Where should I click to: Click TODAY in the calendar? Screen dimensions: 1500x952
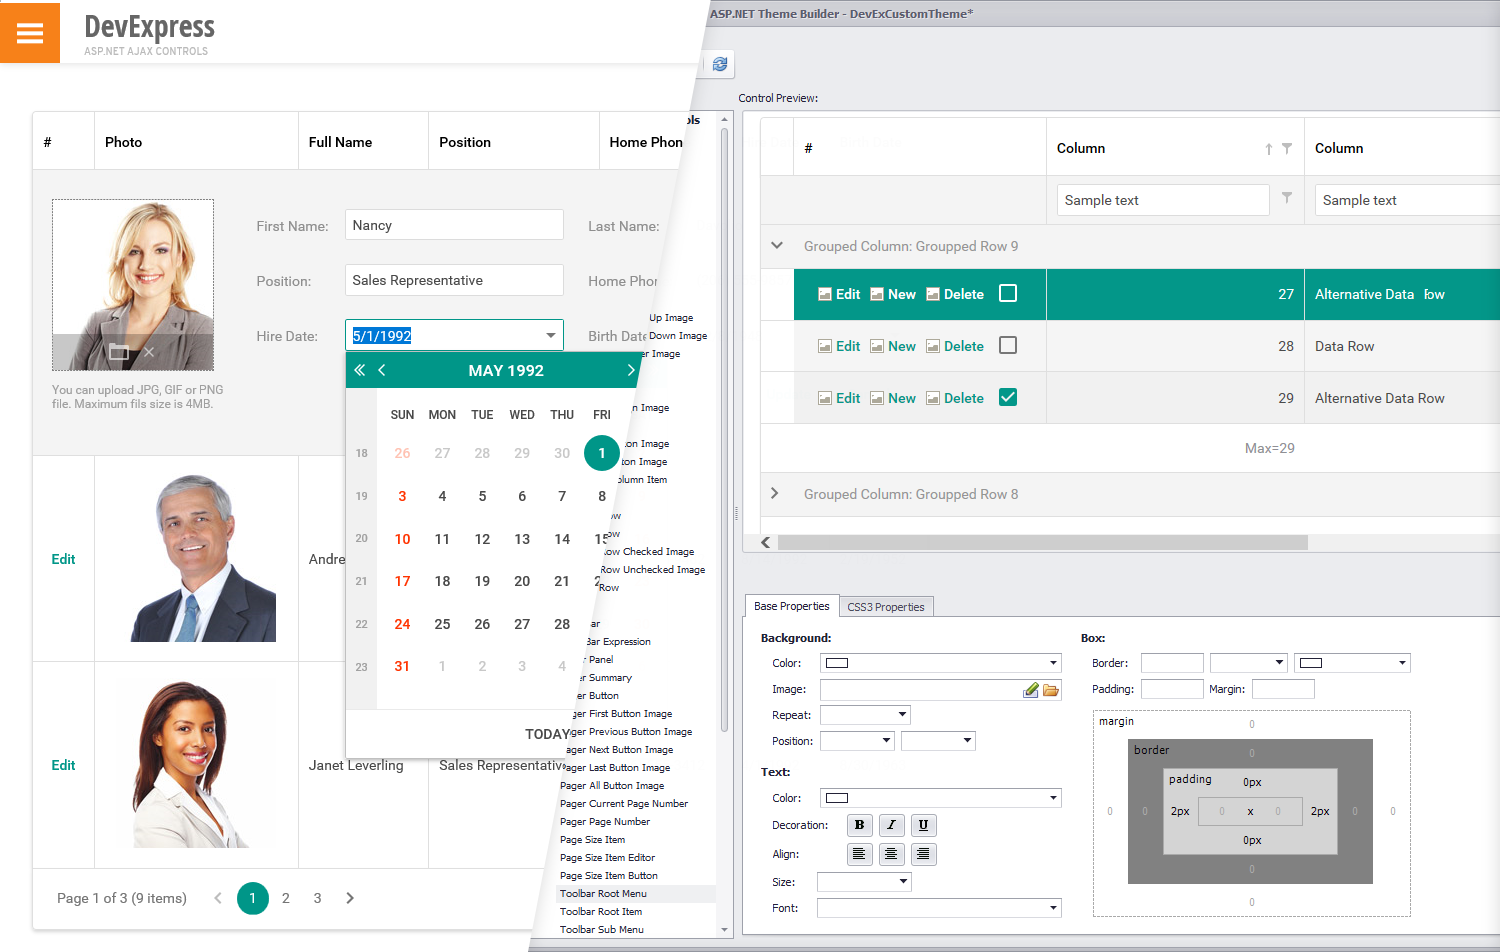(548, 733)
